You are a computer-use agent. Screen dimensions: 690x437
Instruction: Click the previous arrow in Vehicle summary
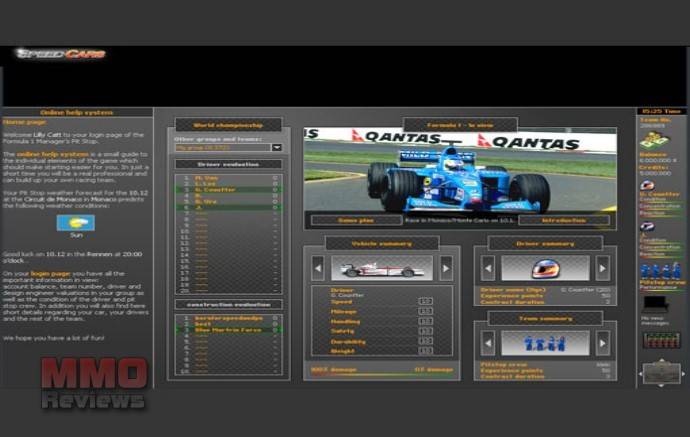[317, 267]
